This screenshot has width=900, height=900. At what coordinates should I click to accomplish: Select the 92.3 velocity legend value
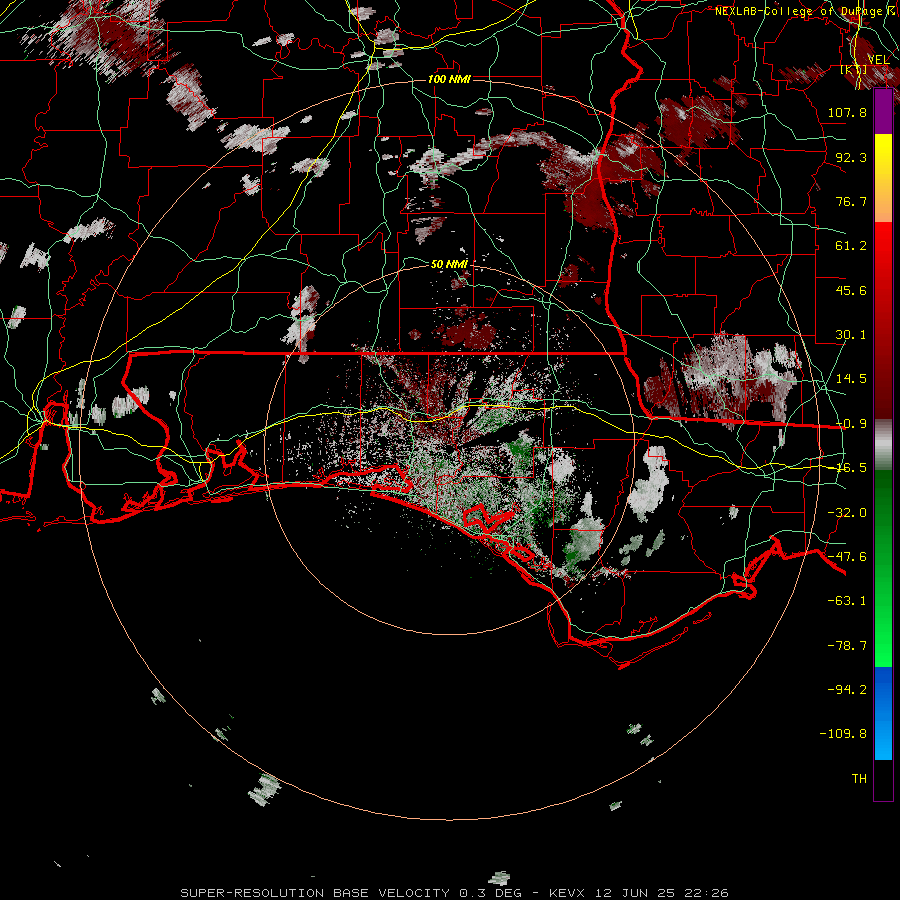pos(851,157)
